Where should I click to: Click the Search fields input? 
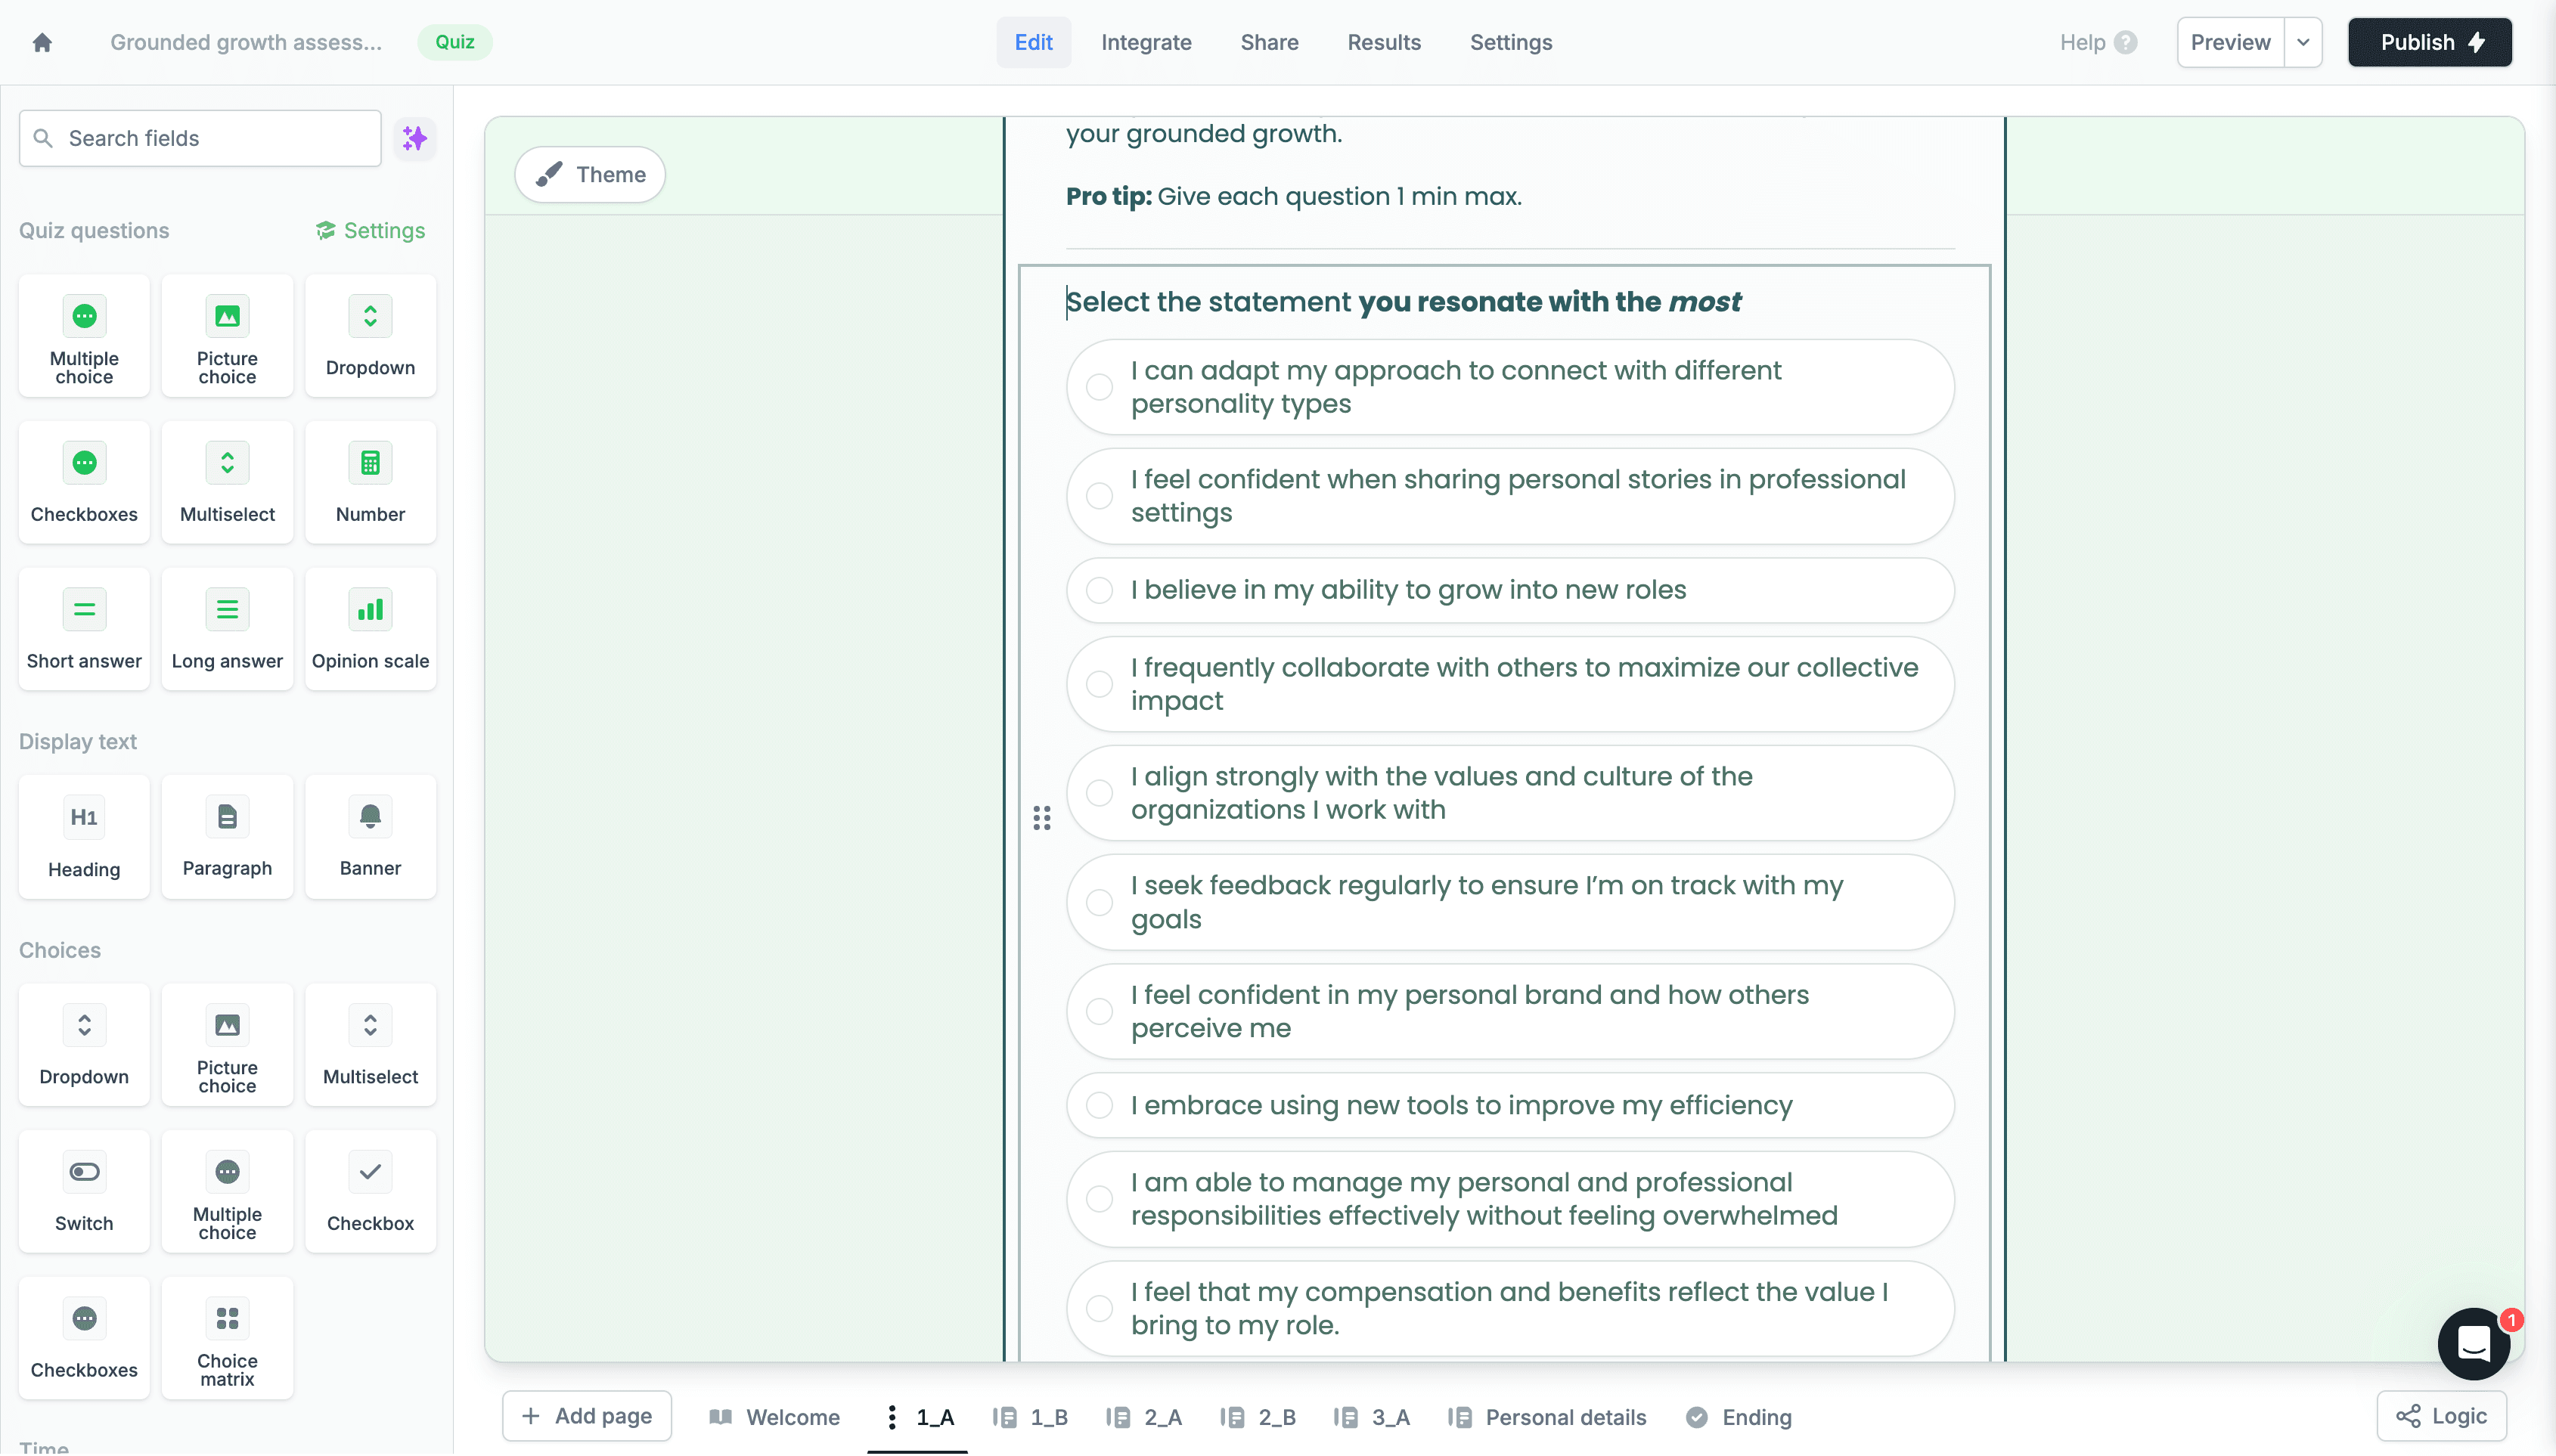click(x=200, y=138)
